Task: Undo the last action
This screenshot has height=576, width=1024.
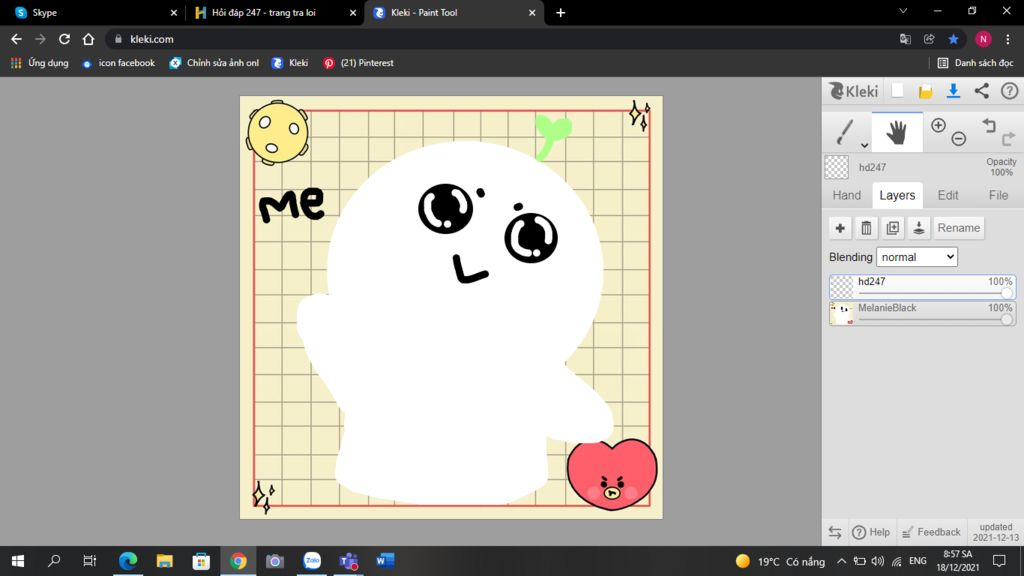Action: [x=989, y=125]
